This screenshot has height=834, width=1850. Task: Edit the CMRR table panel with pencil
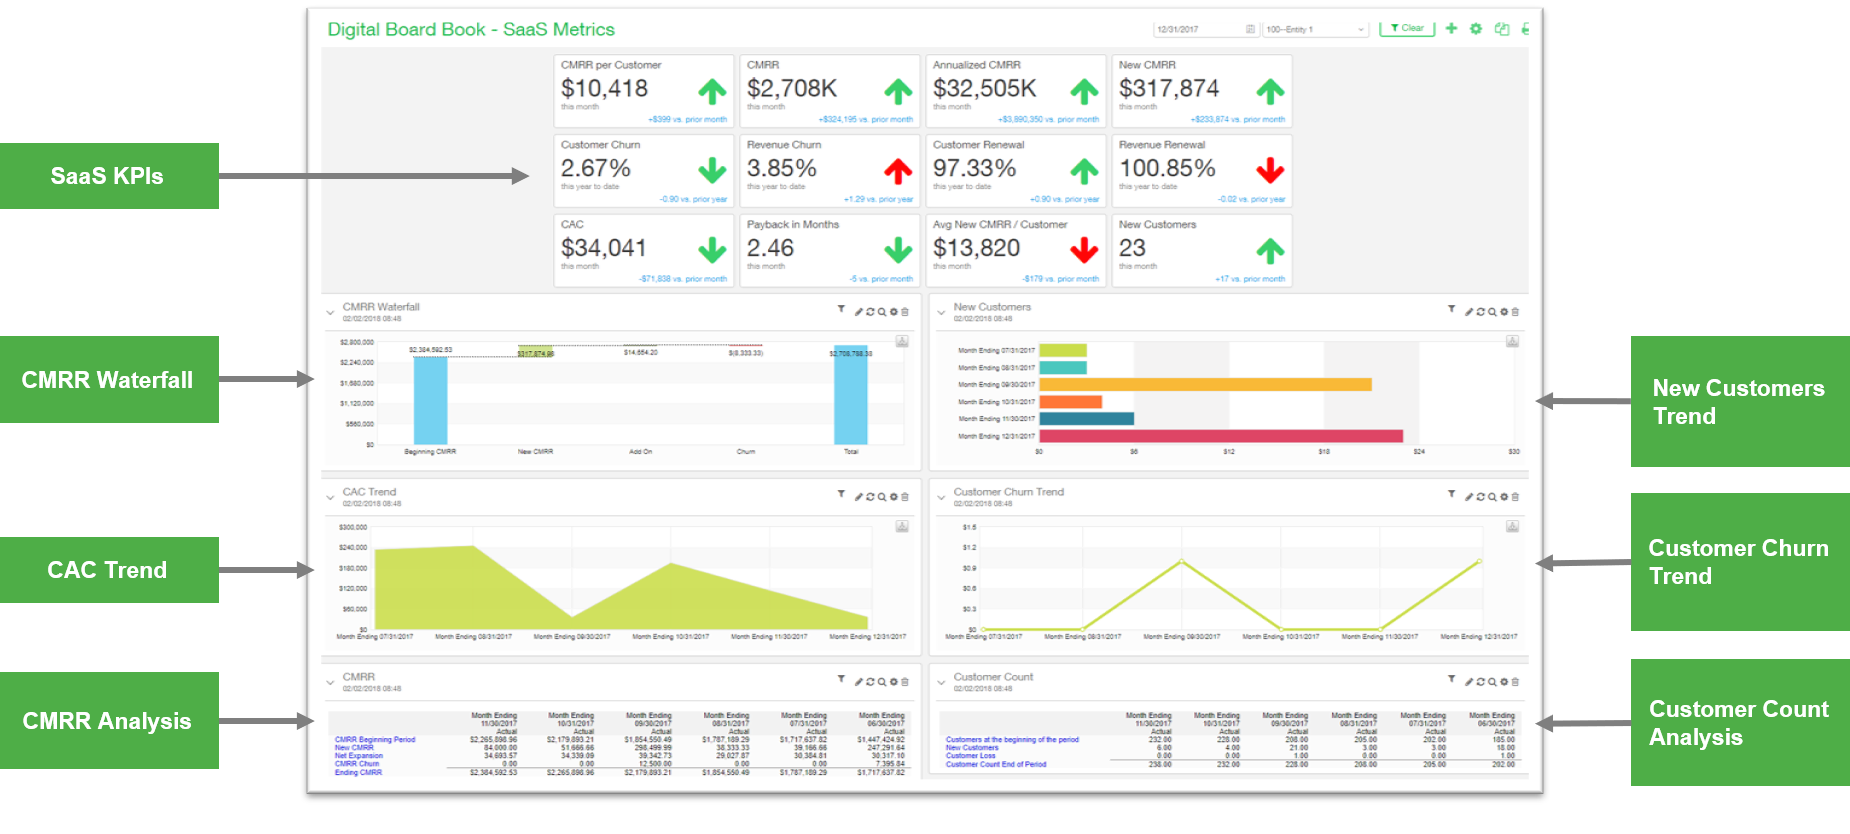858,682
